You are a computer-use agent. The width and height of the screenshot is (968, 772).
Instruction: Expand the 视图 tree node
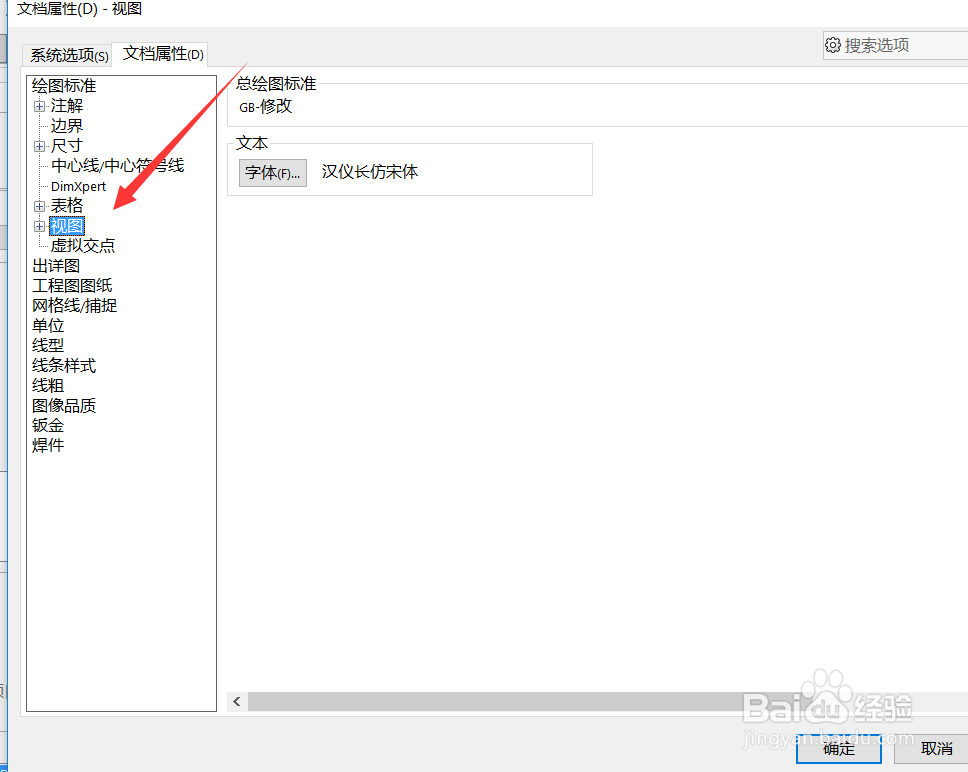click(40, 226)
